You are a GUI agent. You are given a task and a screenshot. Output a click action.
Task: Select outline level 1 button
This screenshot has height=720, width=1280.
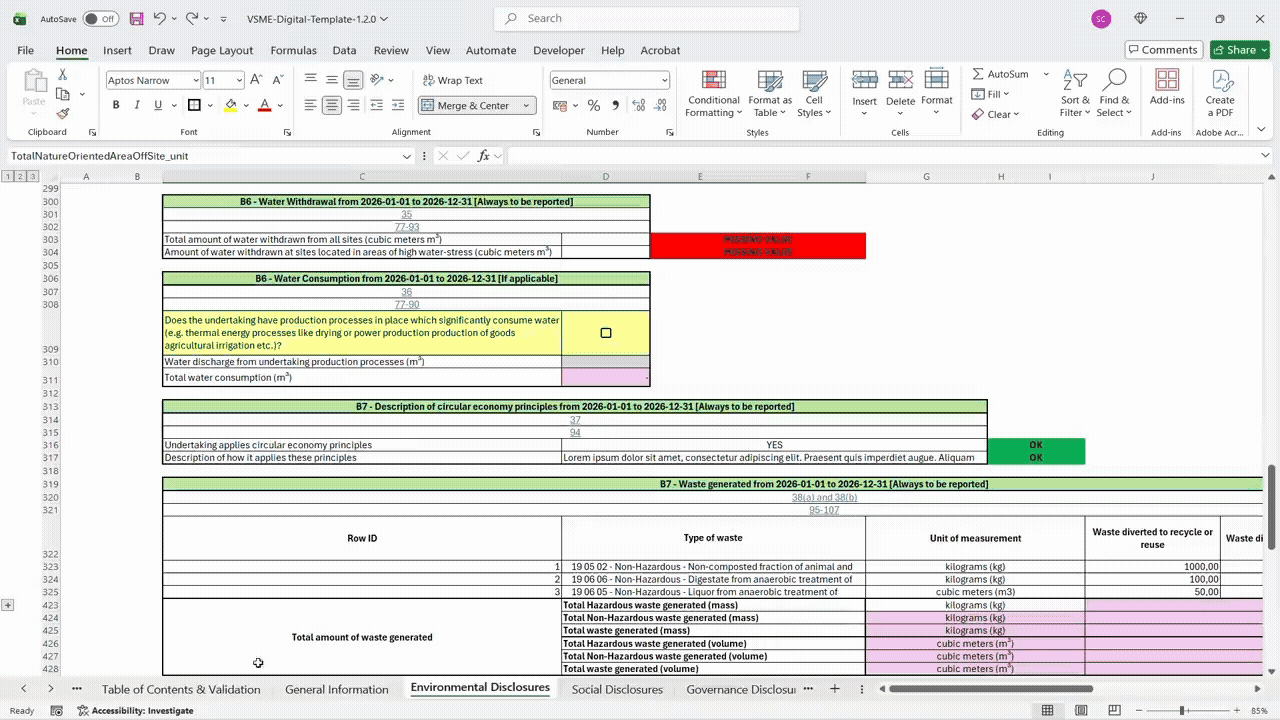pos(8,176)
